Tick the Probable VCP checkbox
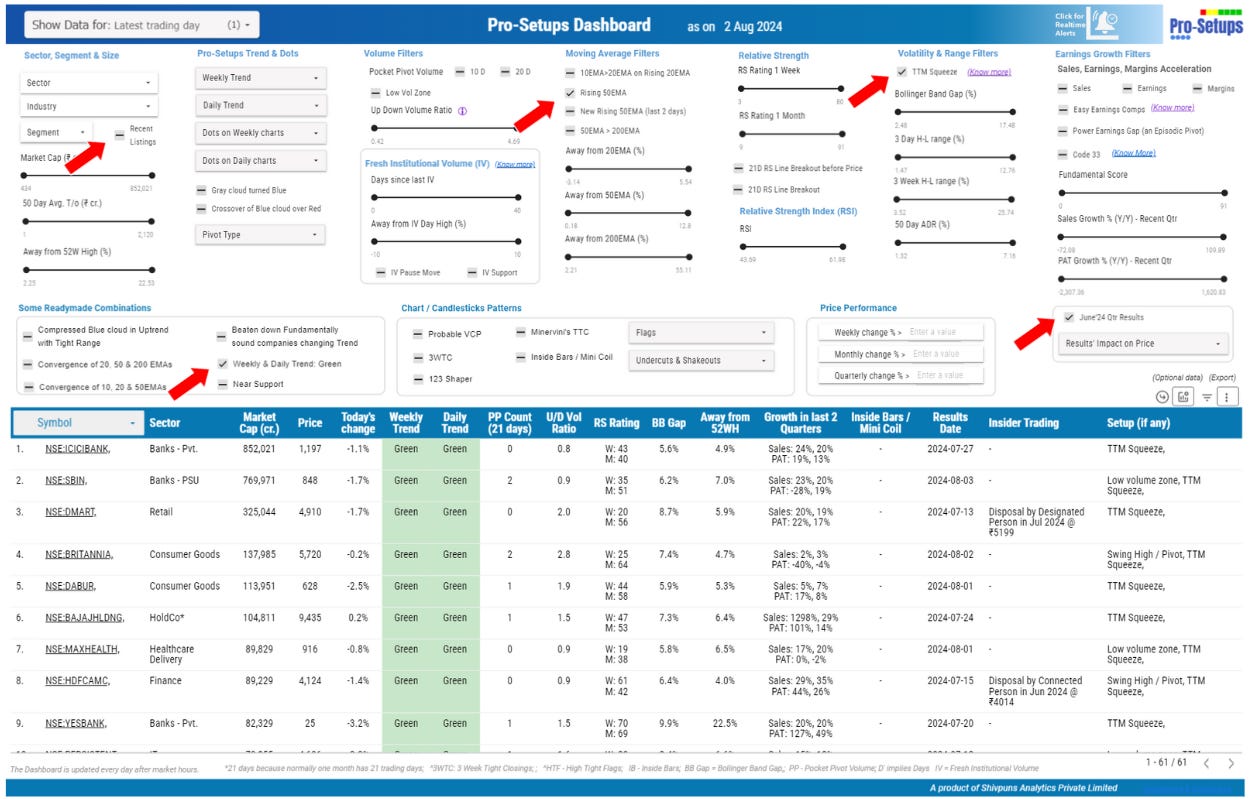This screenshot has height=799, width=1252. tap(418, 334)
